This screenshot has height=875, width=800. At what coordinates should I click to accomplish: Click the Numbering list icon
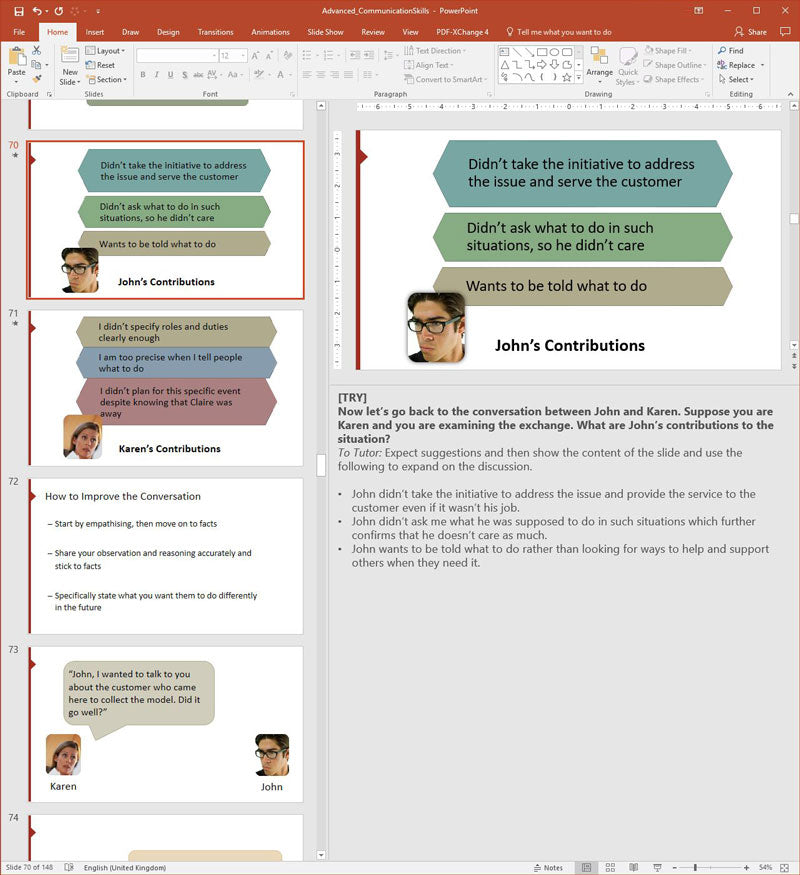point(329,55)
